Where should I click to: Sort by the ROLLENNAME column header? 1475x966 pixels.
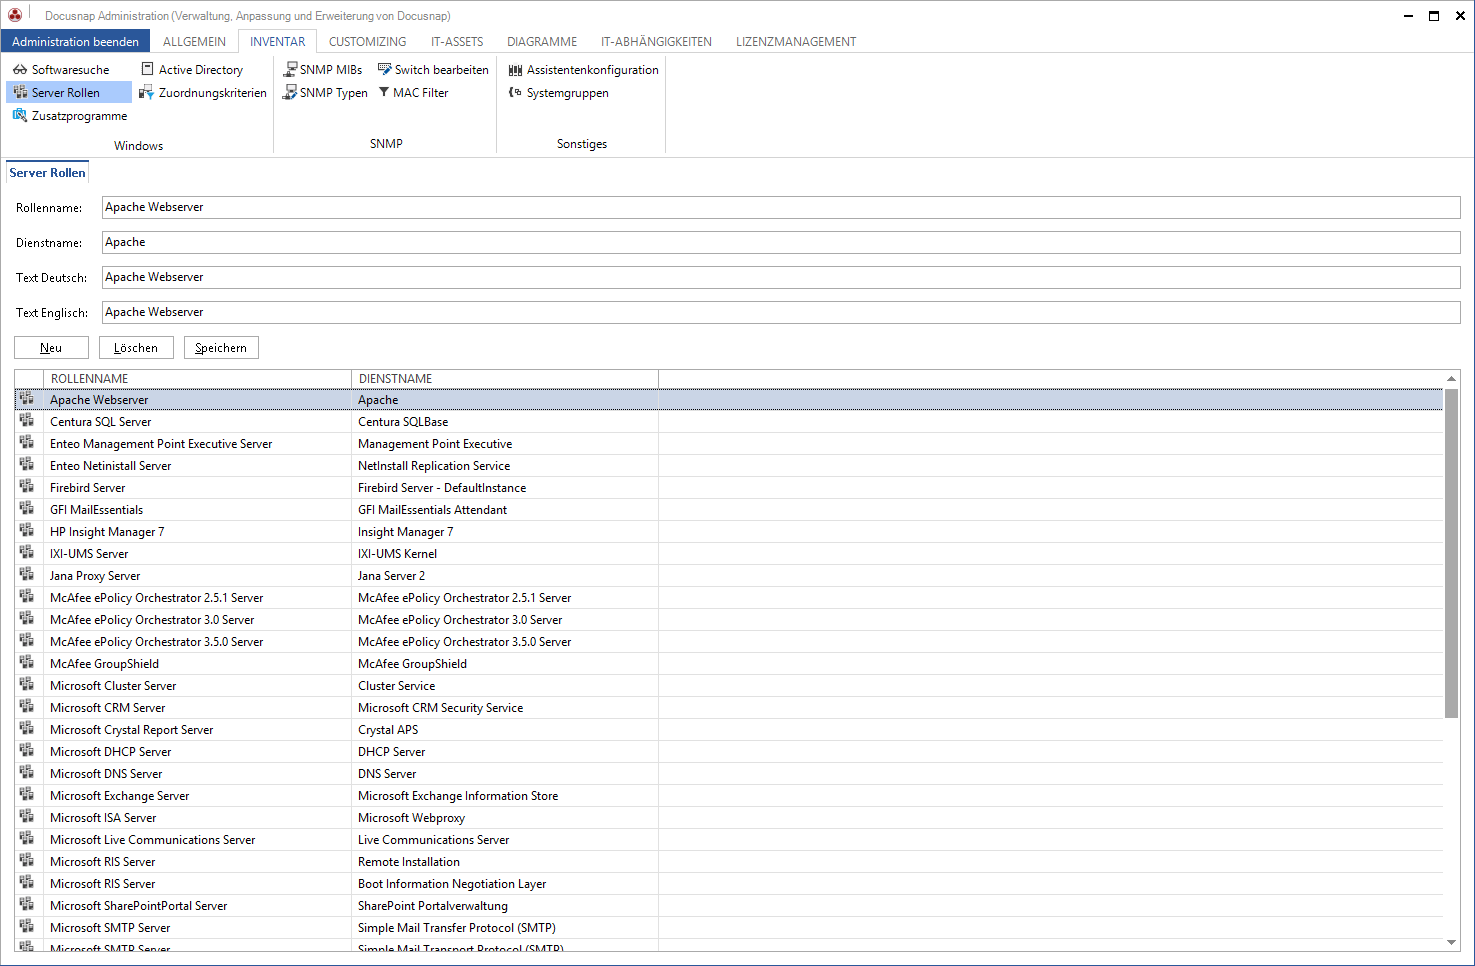197,379
